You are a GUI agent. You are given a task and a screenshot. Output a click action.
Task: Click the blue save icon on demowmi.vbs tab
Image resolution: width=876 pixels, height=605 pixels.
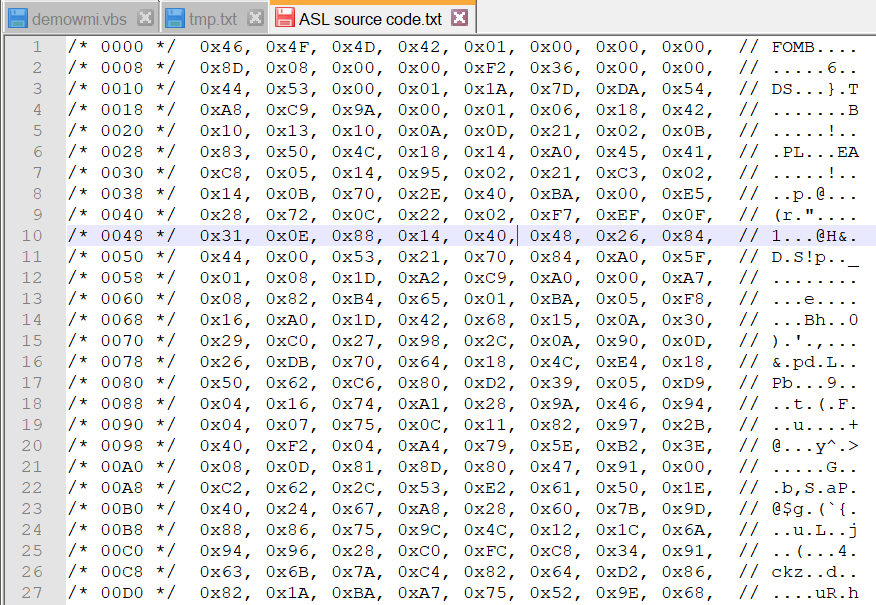click(x=18, y=18)
